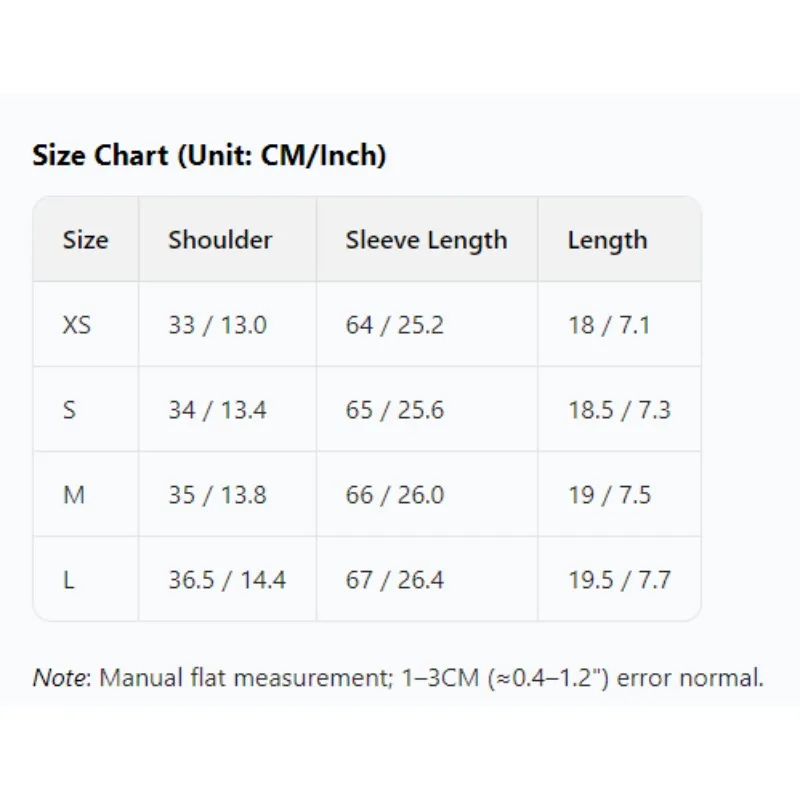Select the S size row label
The height and width of the screenshot is (800, 800).
point(69,410)
